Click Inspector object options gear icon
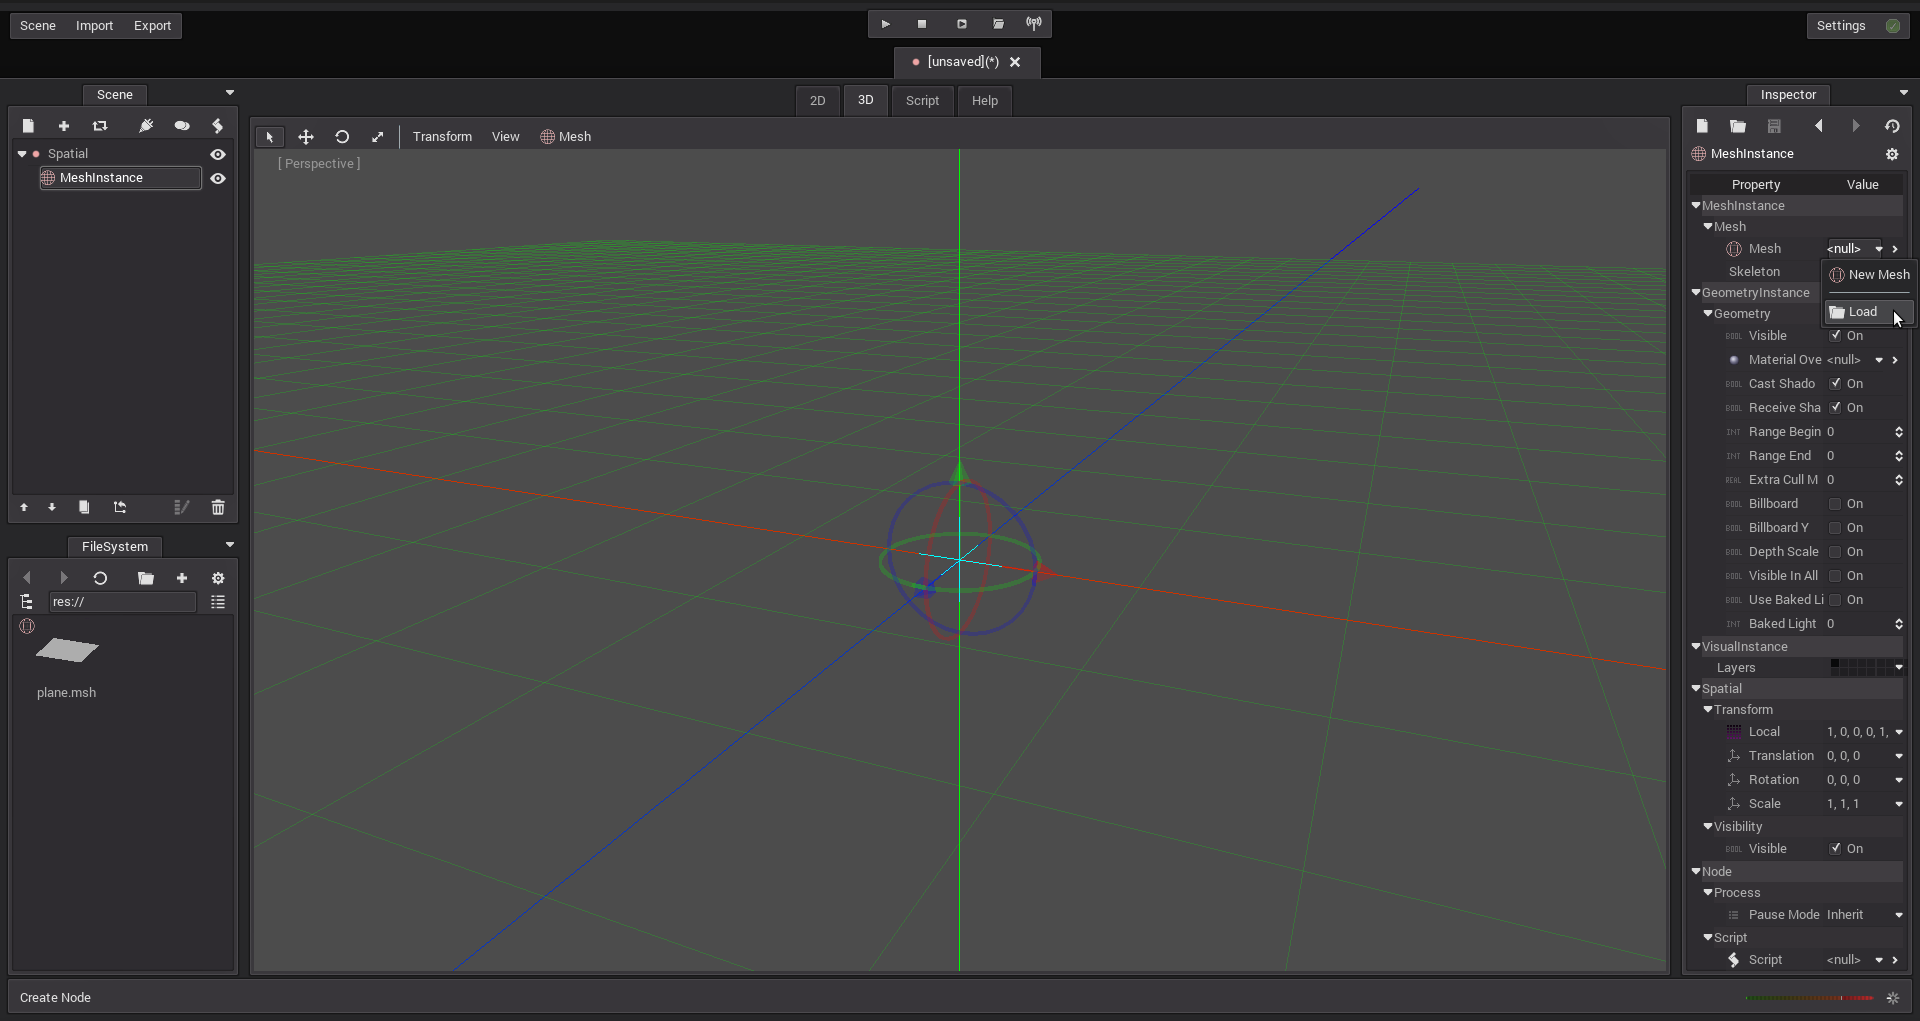The height and width of the screenshot is (1021, 1920). [1892, 154]
